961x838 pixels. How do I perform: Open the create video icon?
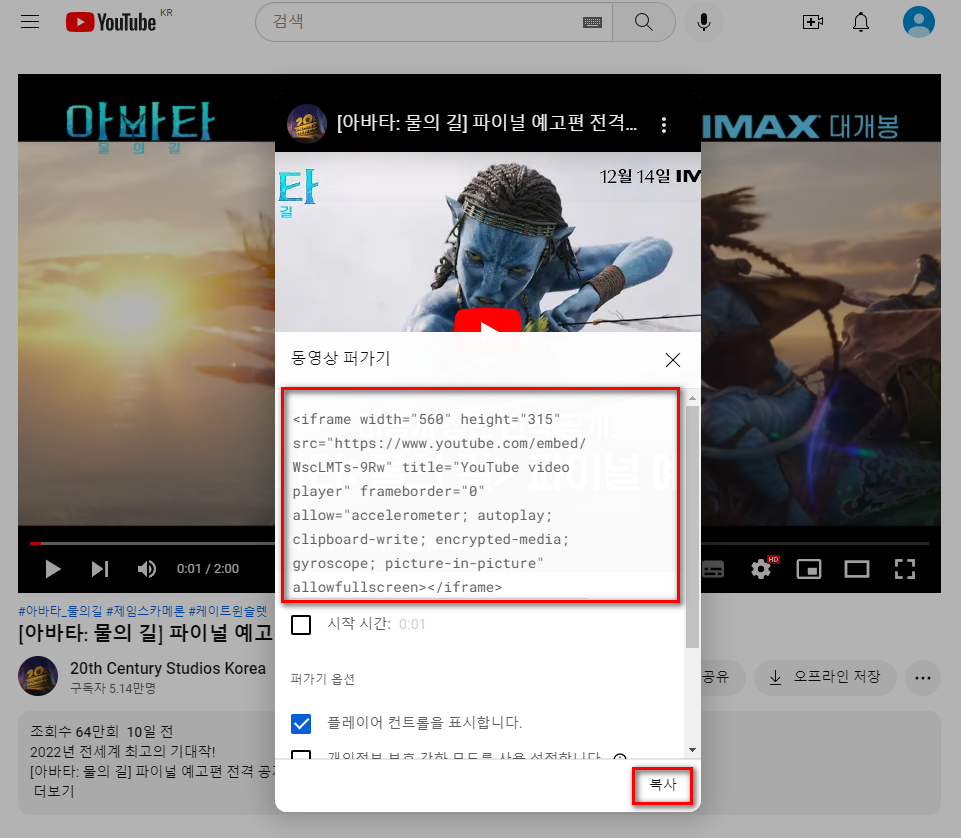pyautogui.click(x=813, y=22)
